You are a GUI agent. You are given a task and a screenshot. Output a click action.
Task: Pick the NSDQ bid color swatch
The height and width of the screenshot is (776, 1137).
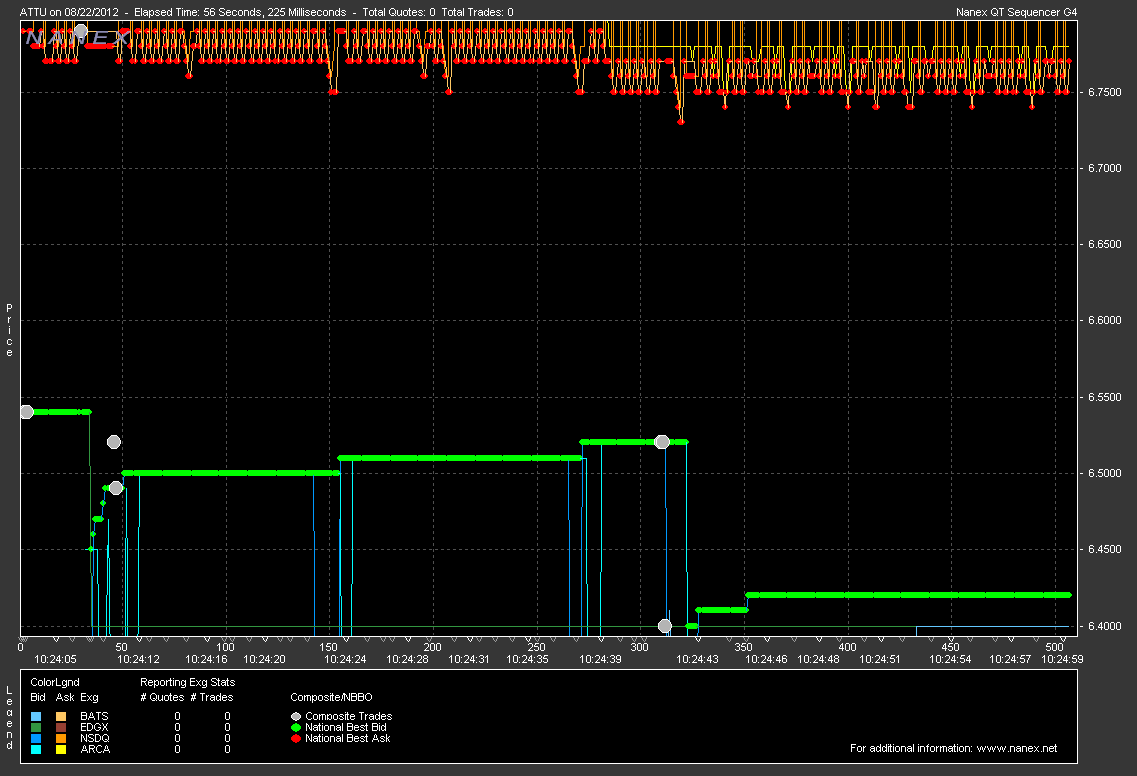[37, 738]
